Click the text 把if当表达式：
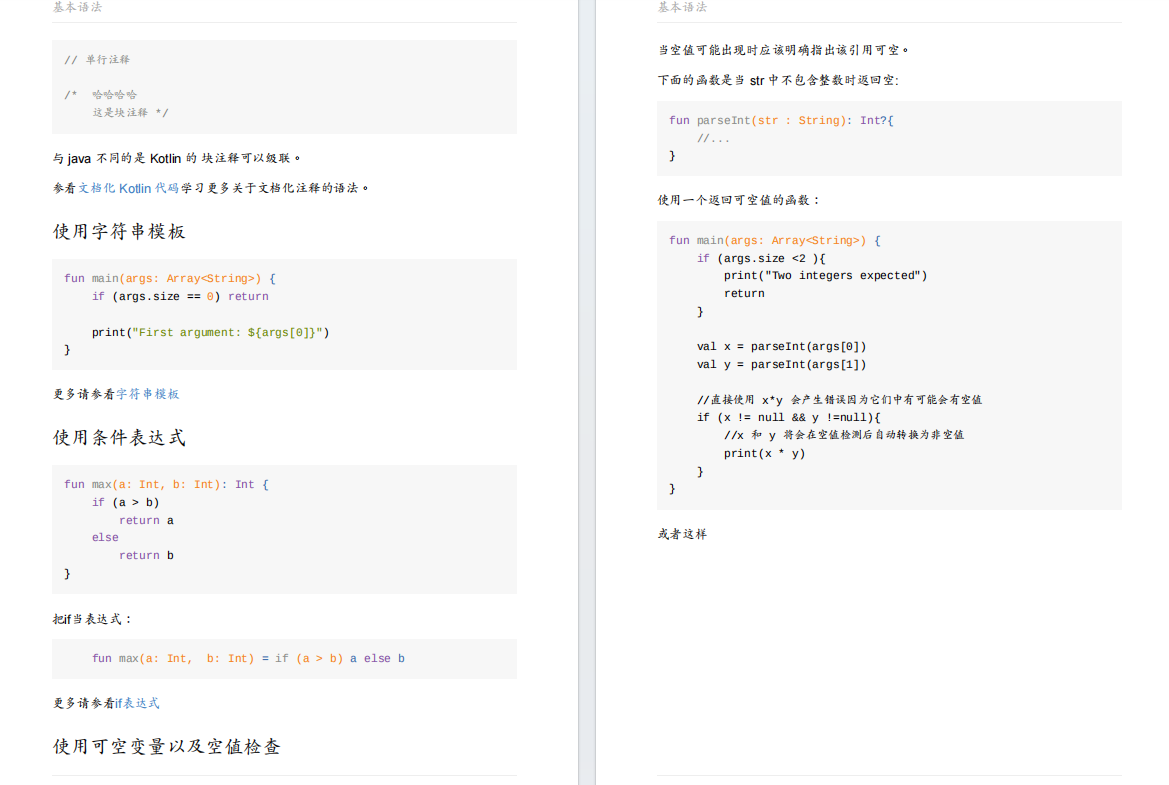This screenshot has height=785, width=1169. (92, 619)
